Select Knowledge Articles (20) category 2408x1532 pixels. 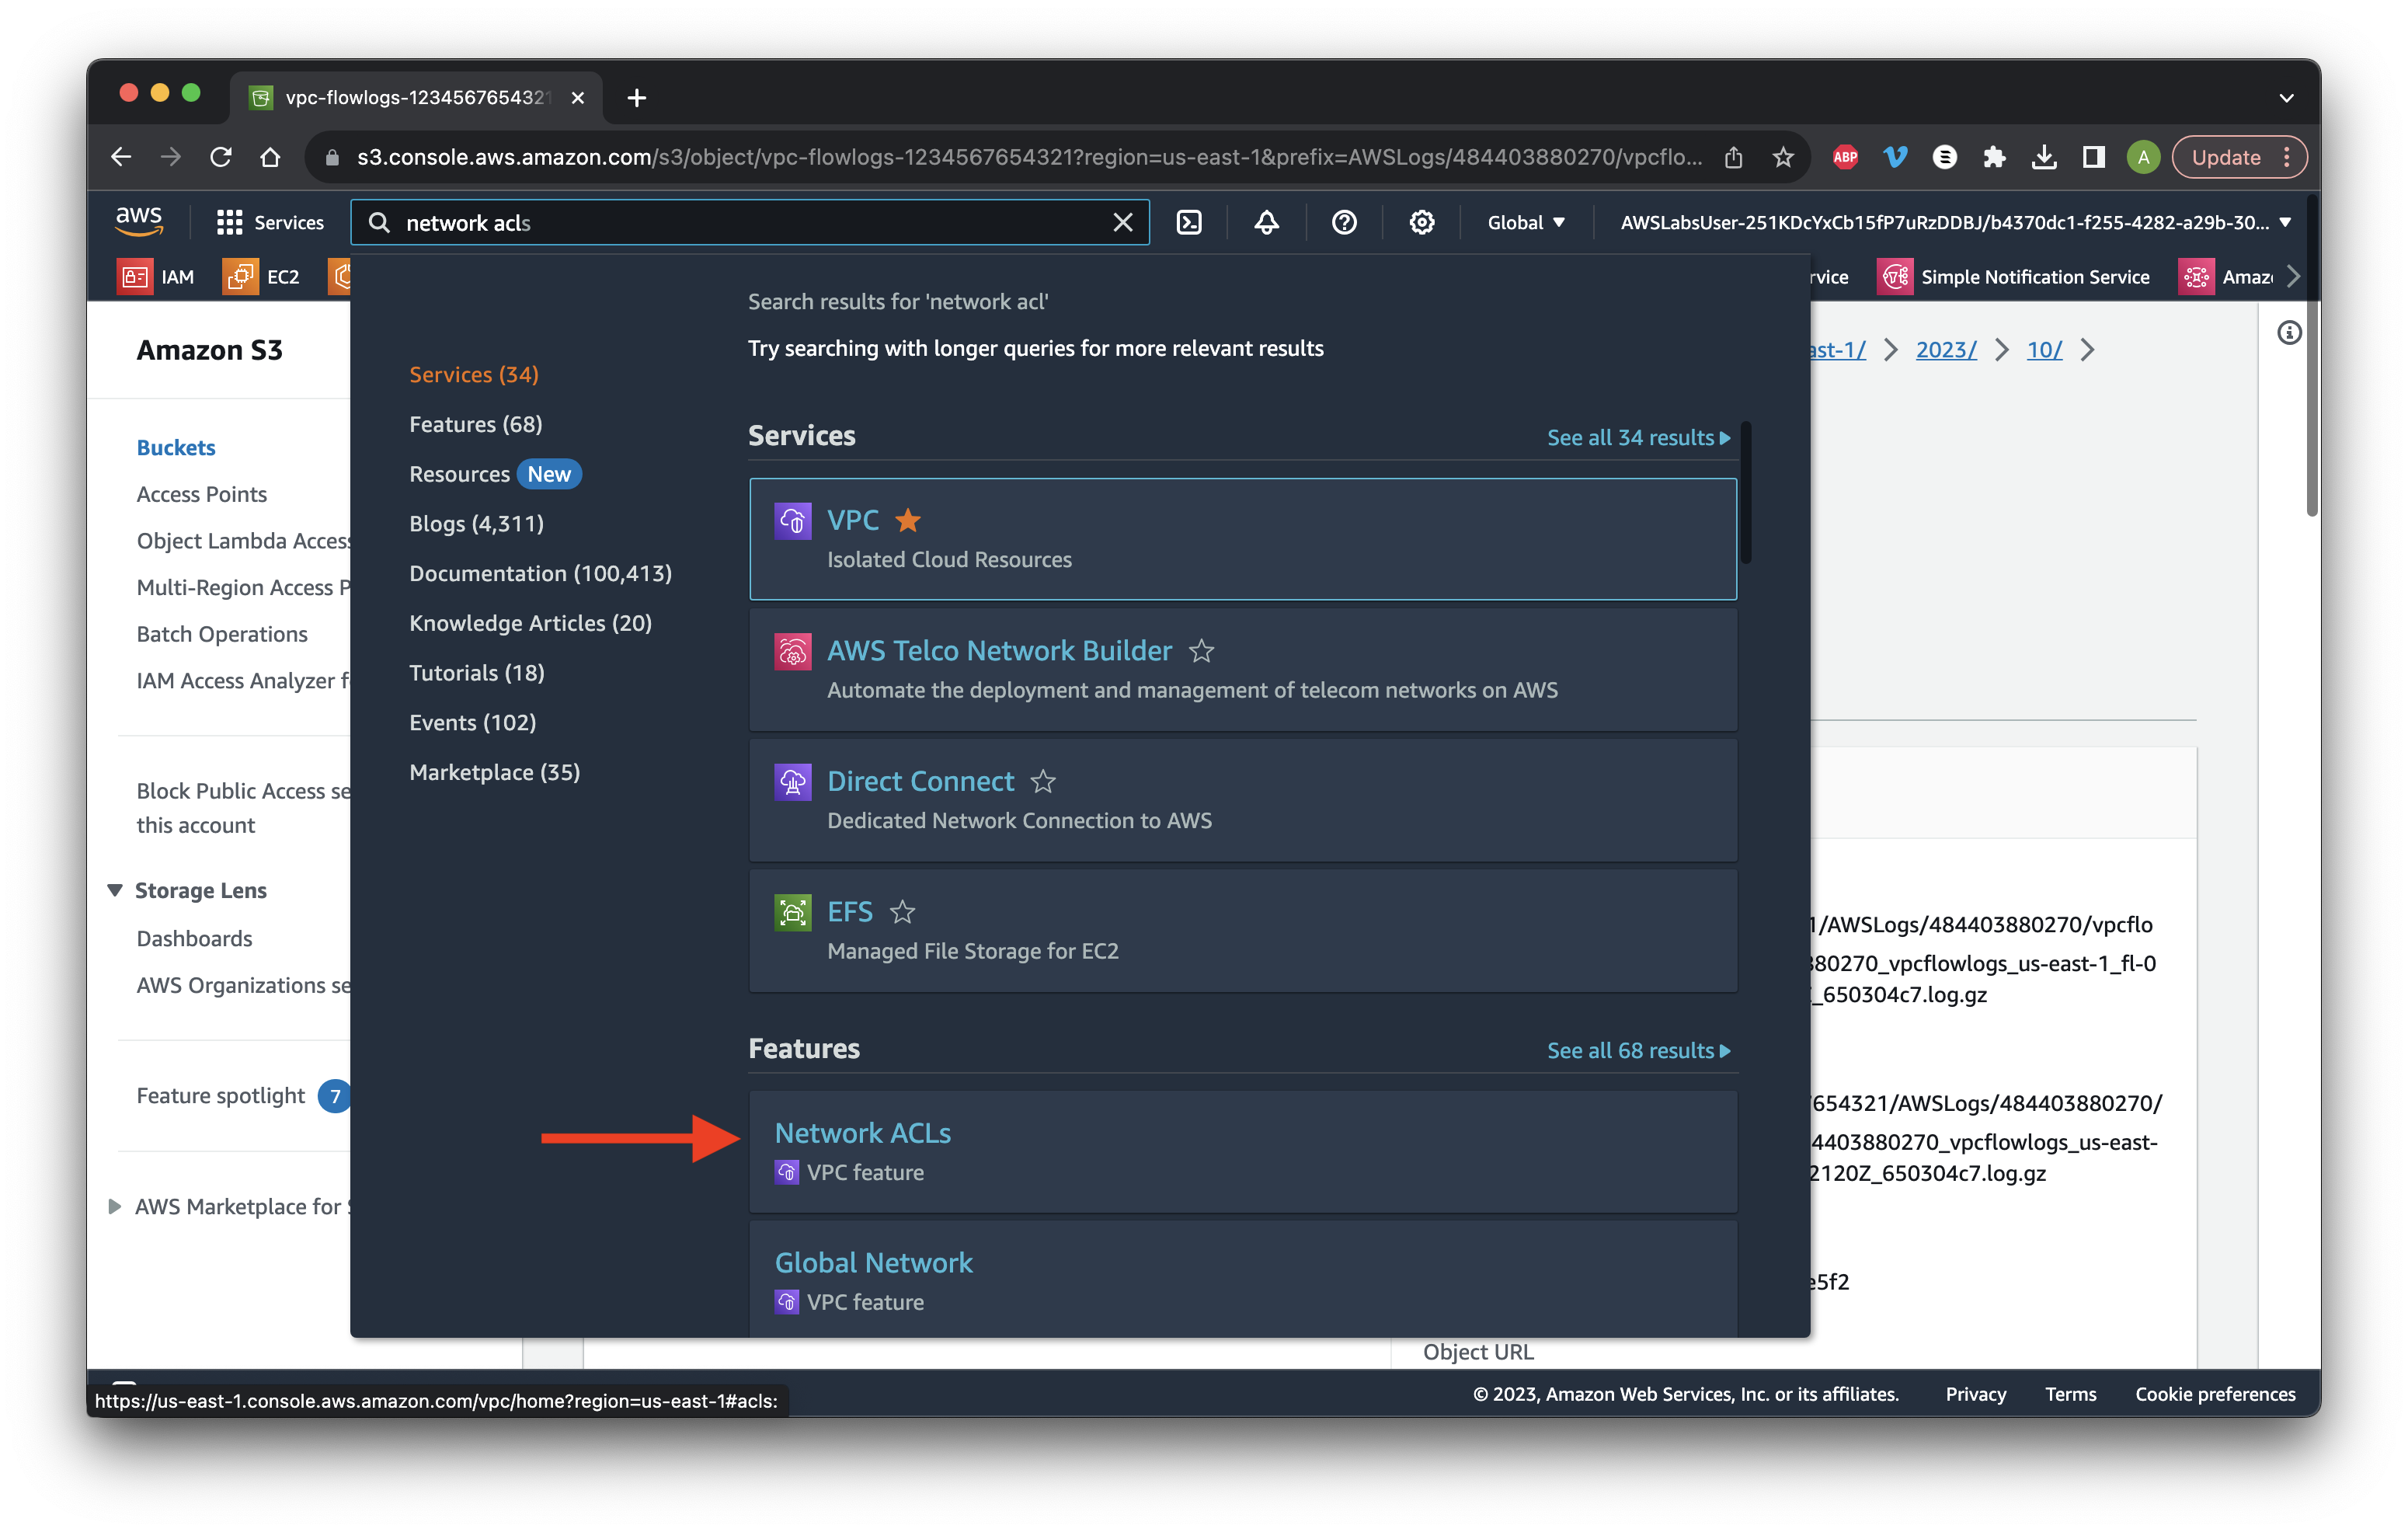(530, 622)
